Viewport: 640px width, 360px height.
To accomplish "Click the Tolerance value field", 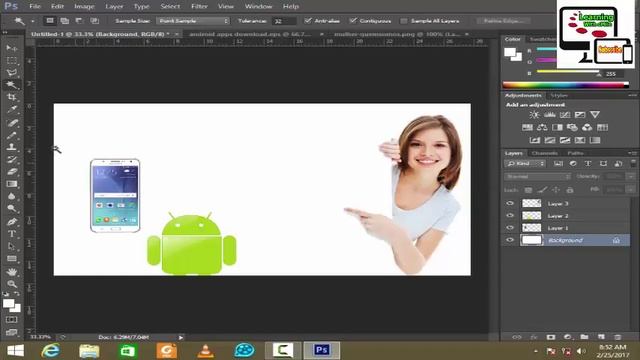I will [283, 21].
